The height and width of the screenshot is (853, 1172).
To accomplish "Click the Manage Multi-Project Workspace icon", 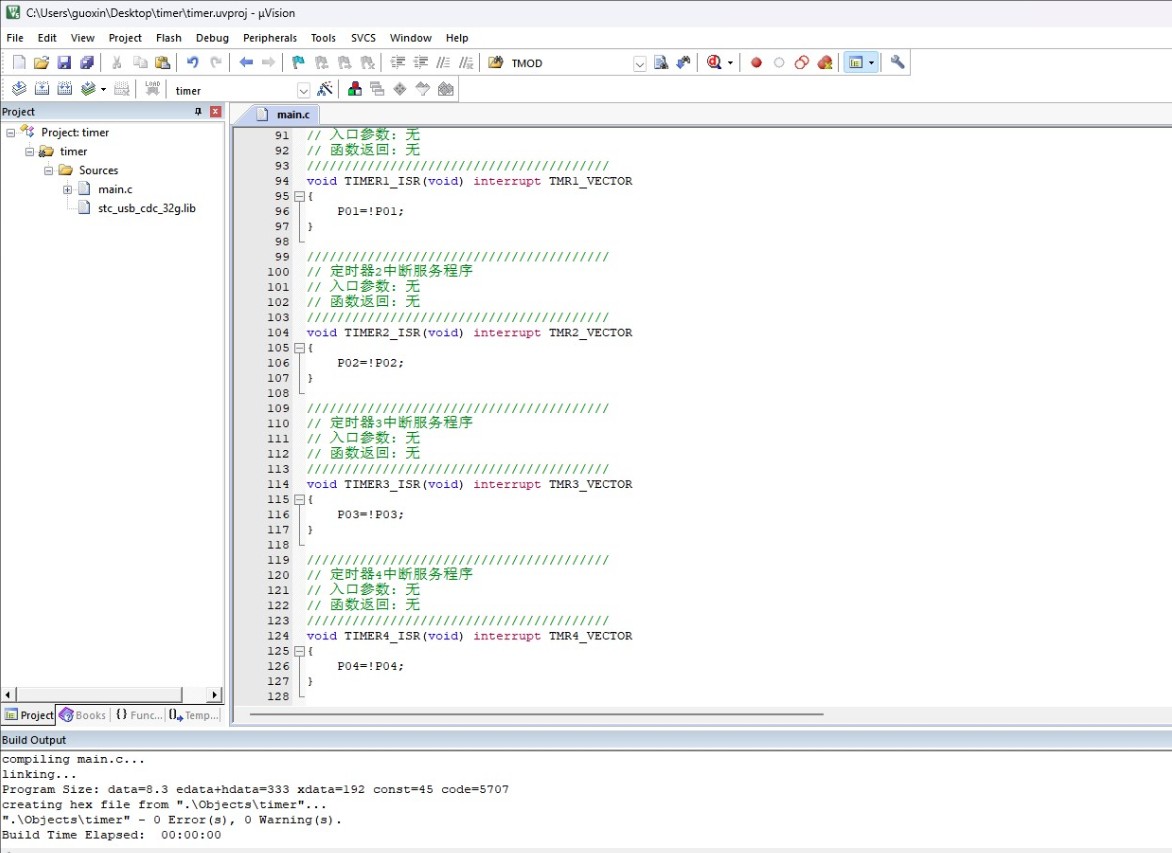I will tap(377, 89).
